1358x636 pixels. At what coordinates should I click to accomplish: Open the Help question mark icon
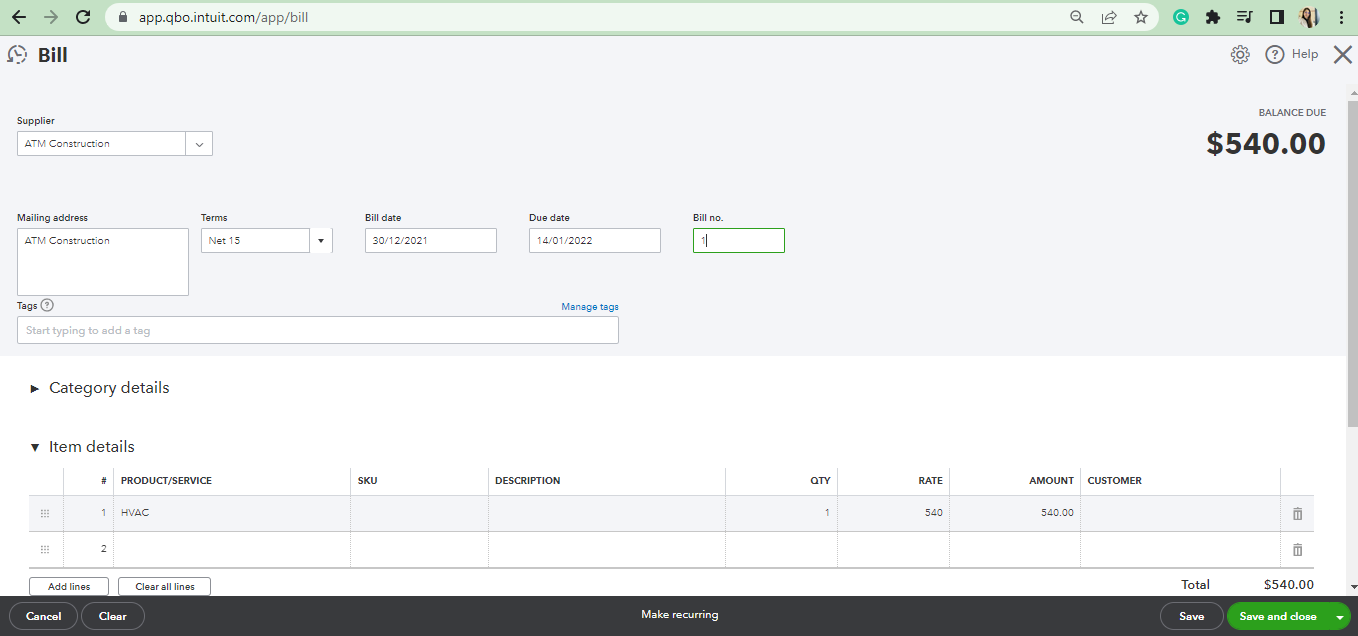pos(1275,55)
